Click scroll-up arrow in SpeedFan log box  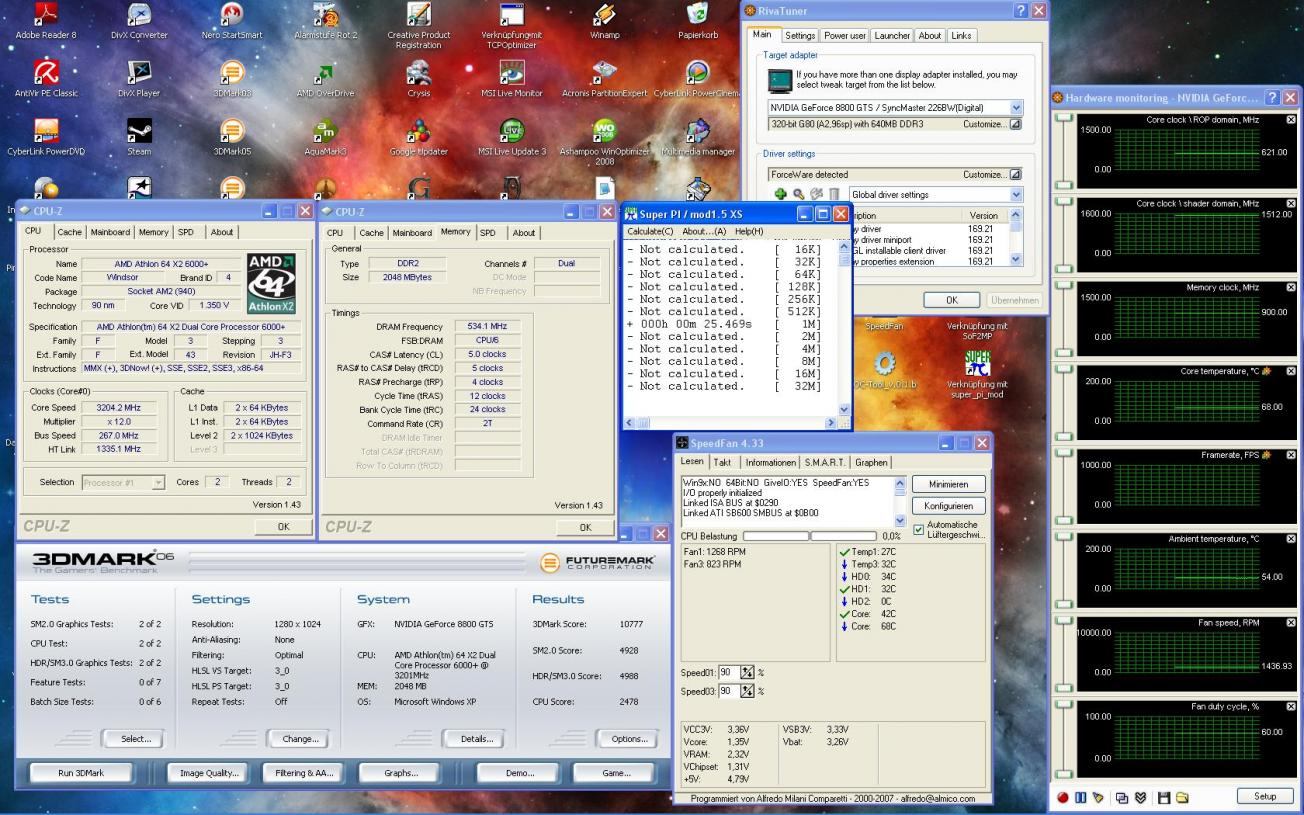click(x=899, y=482)
